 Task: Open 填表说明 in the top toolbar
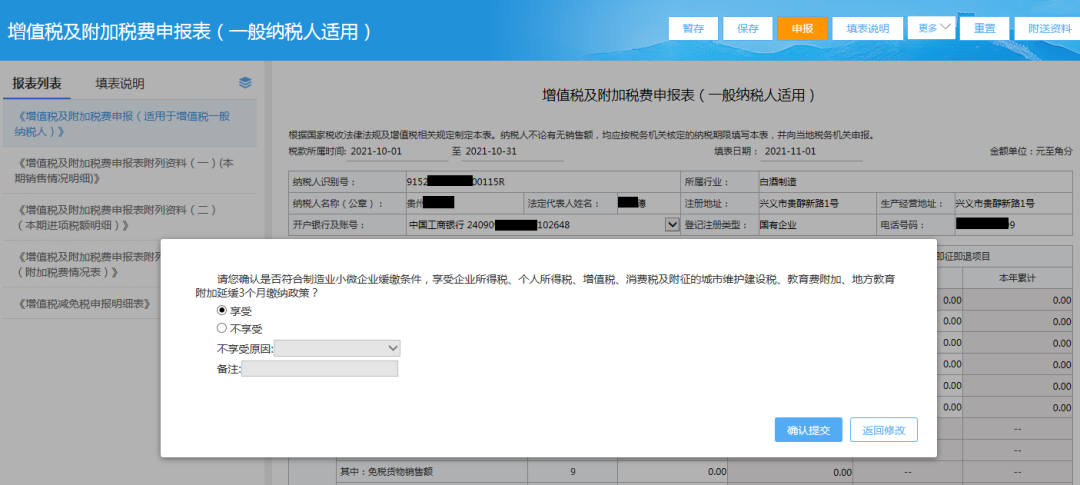pyautogui.click(x=867, y=29)
